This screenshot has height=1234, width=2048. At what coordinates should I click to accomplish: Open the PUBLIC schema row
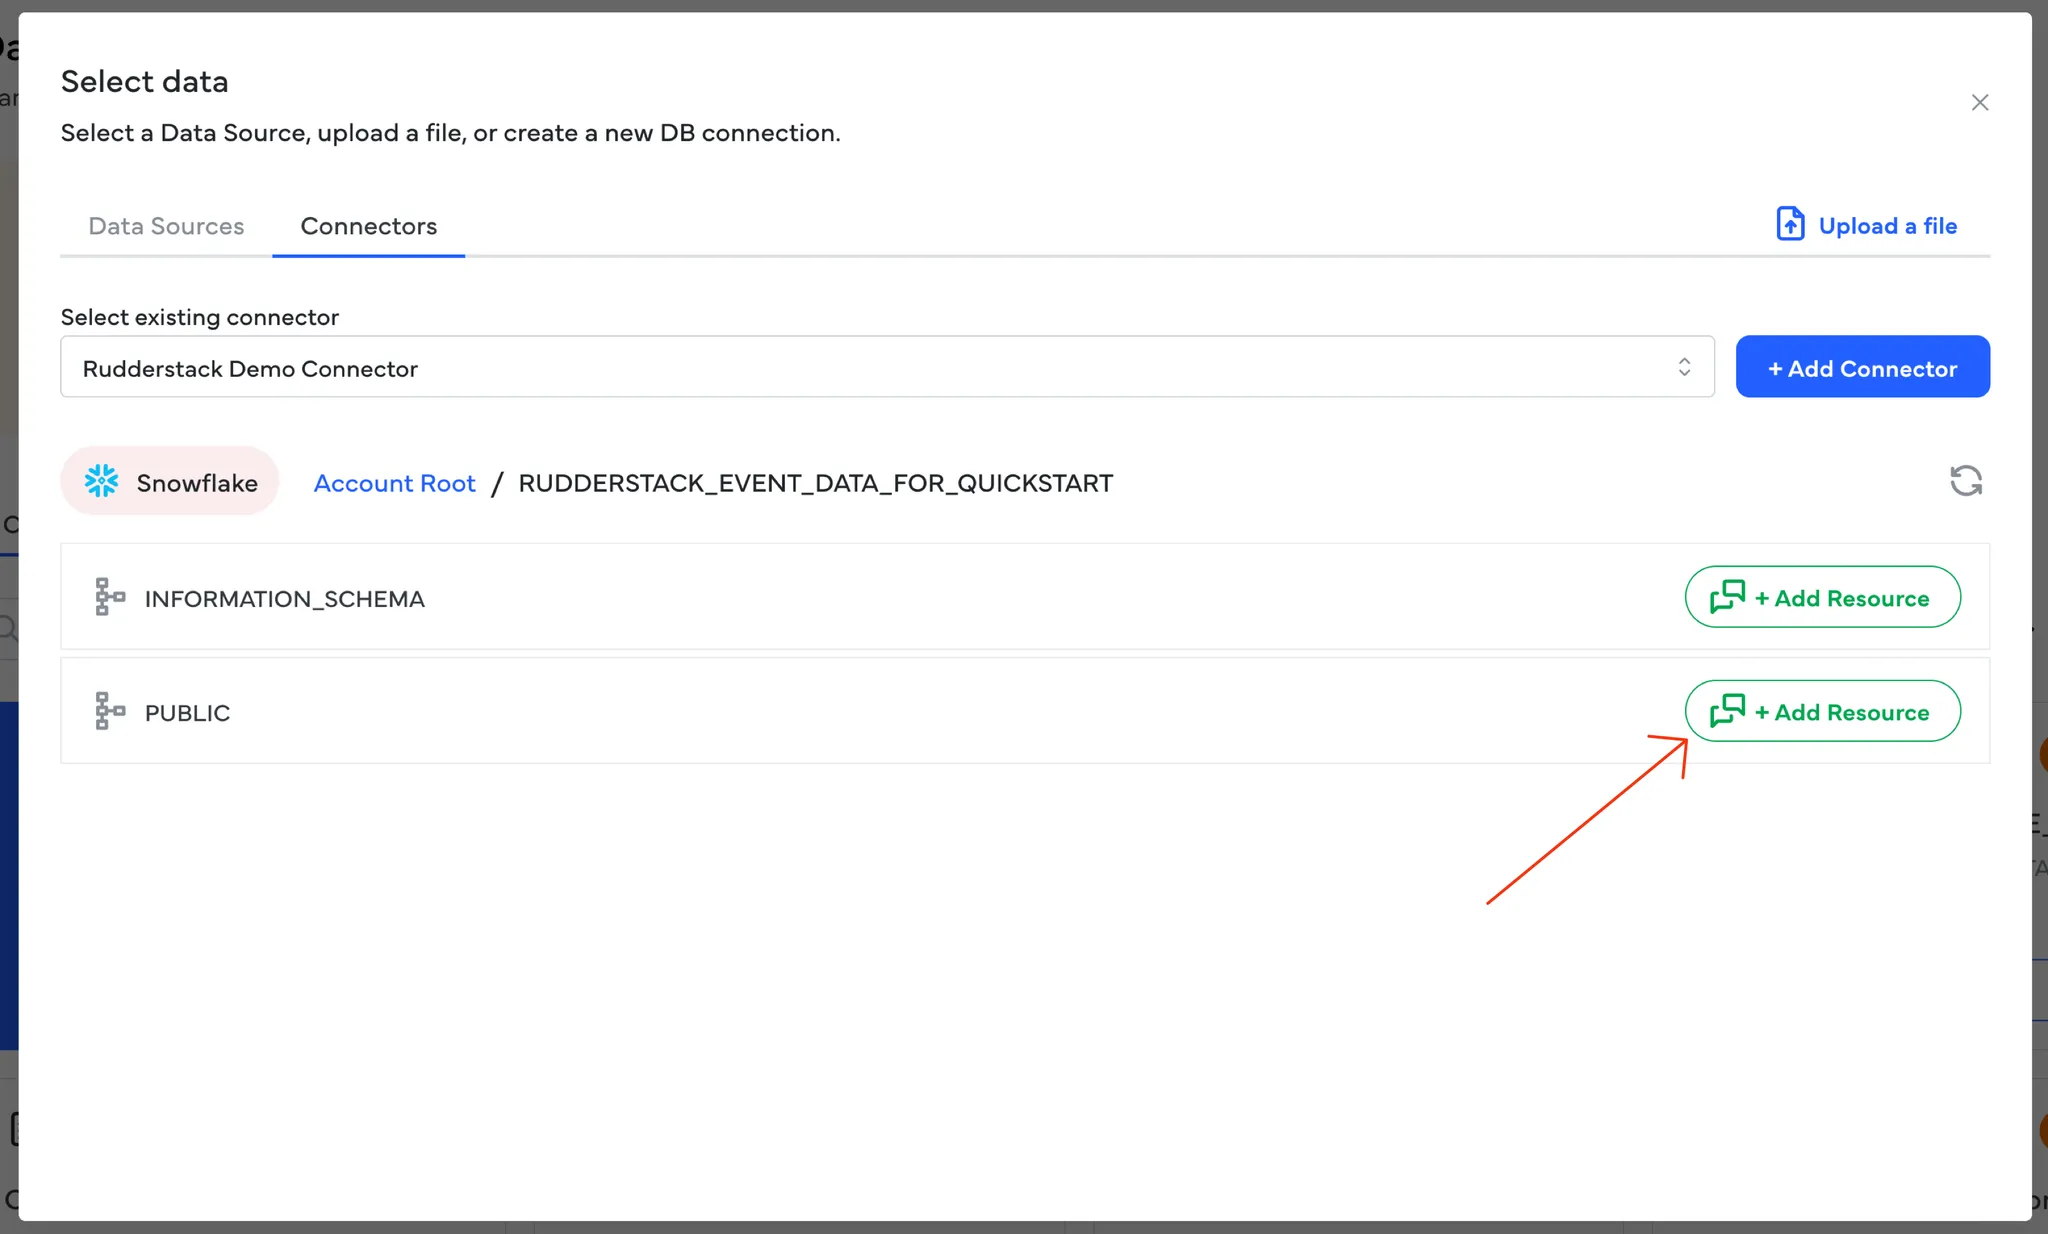tap(187, 713)
